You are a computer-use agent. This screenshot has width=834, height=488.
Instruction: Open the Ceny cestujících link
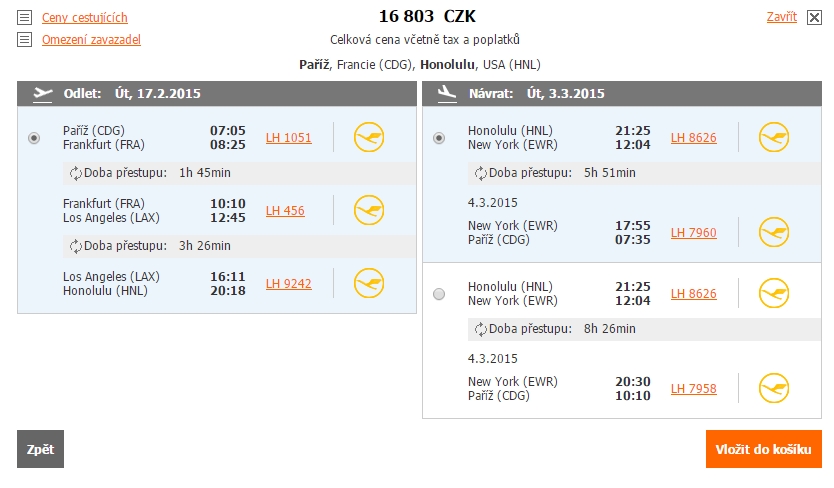pyautogui.click(x=85, y=18)
